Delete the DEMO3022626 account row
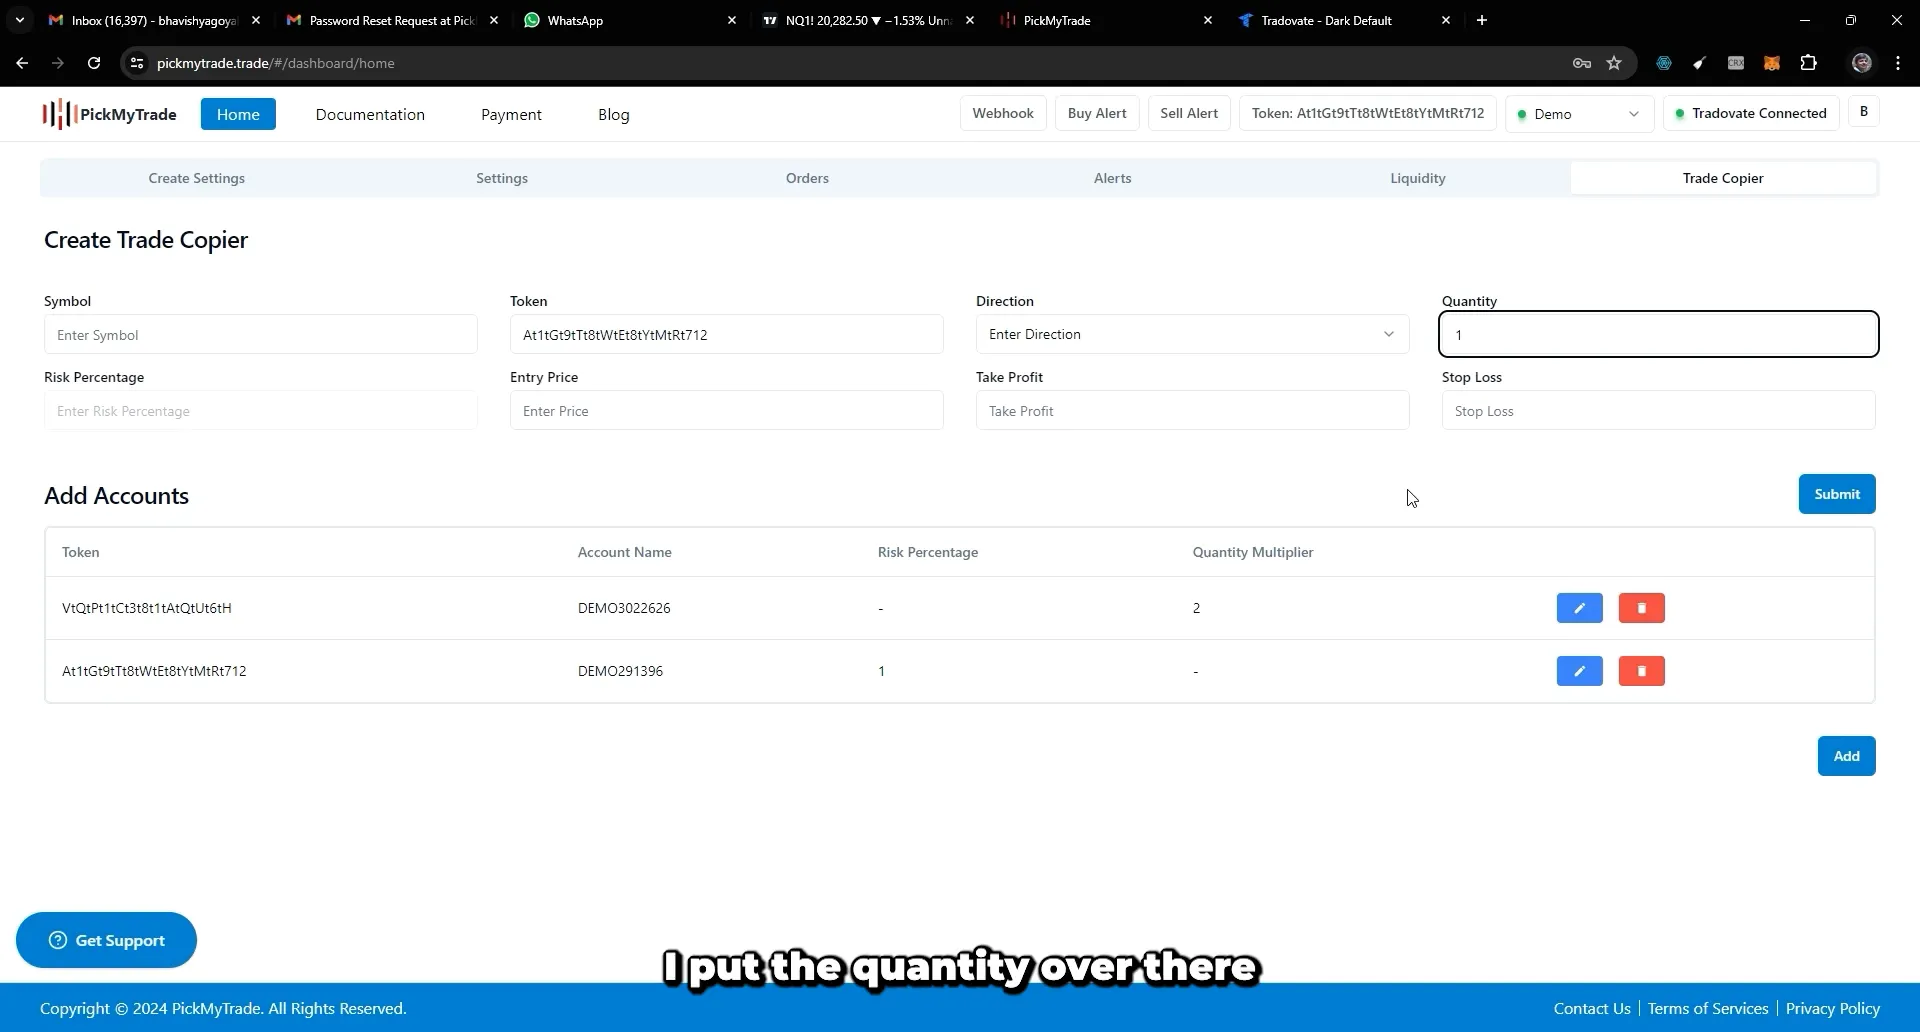Viewport: 1920px width, 1032px height. point(1641,608)
